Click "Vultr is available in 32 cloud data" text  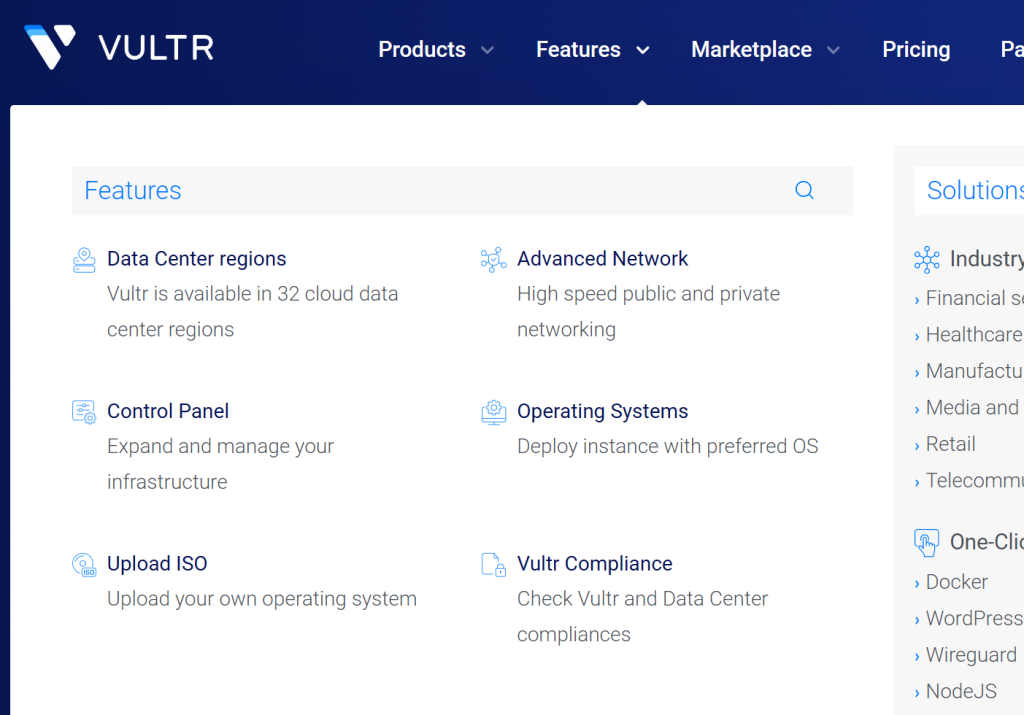point(252,294)
